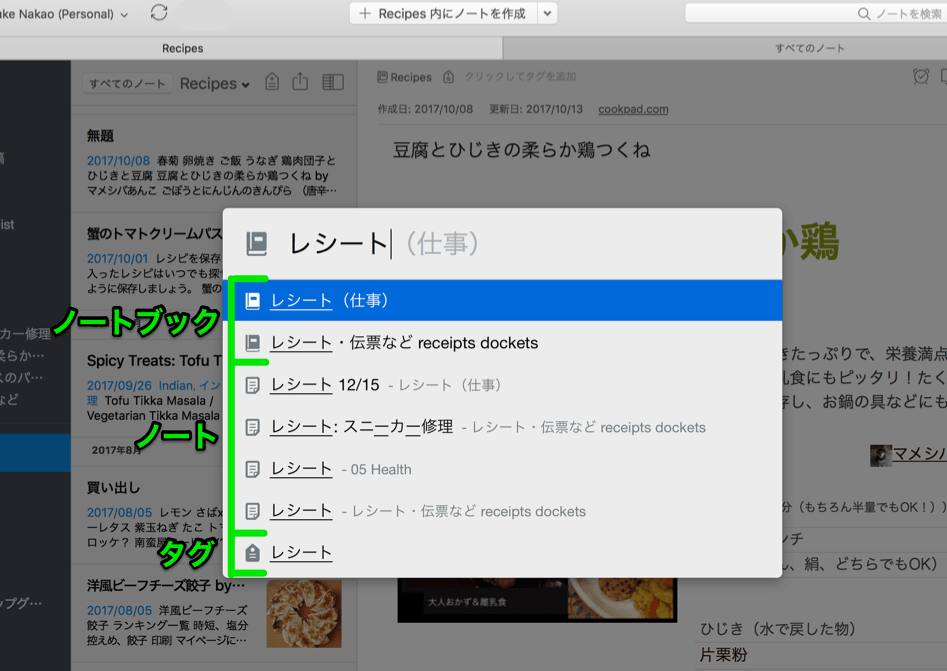
Task: Click the dumpling photo thumbnail in the note list
Action: coord(304,614)
